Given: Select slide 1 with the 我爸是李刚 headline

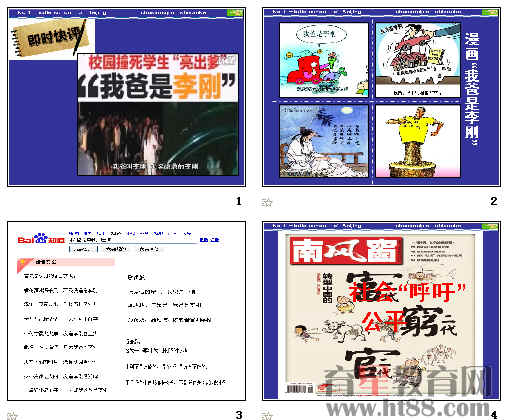Looking at the screenshot, I should 127,97.
